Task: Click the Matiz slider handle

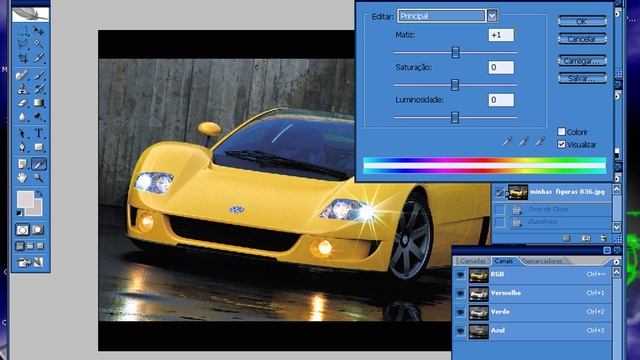Action: (456, 52)
